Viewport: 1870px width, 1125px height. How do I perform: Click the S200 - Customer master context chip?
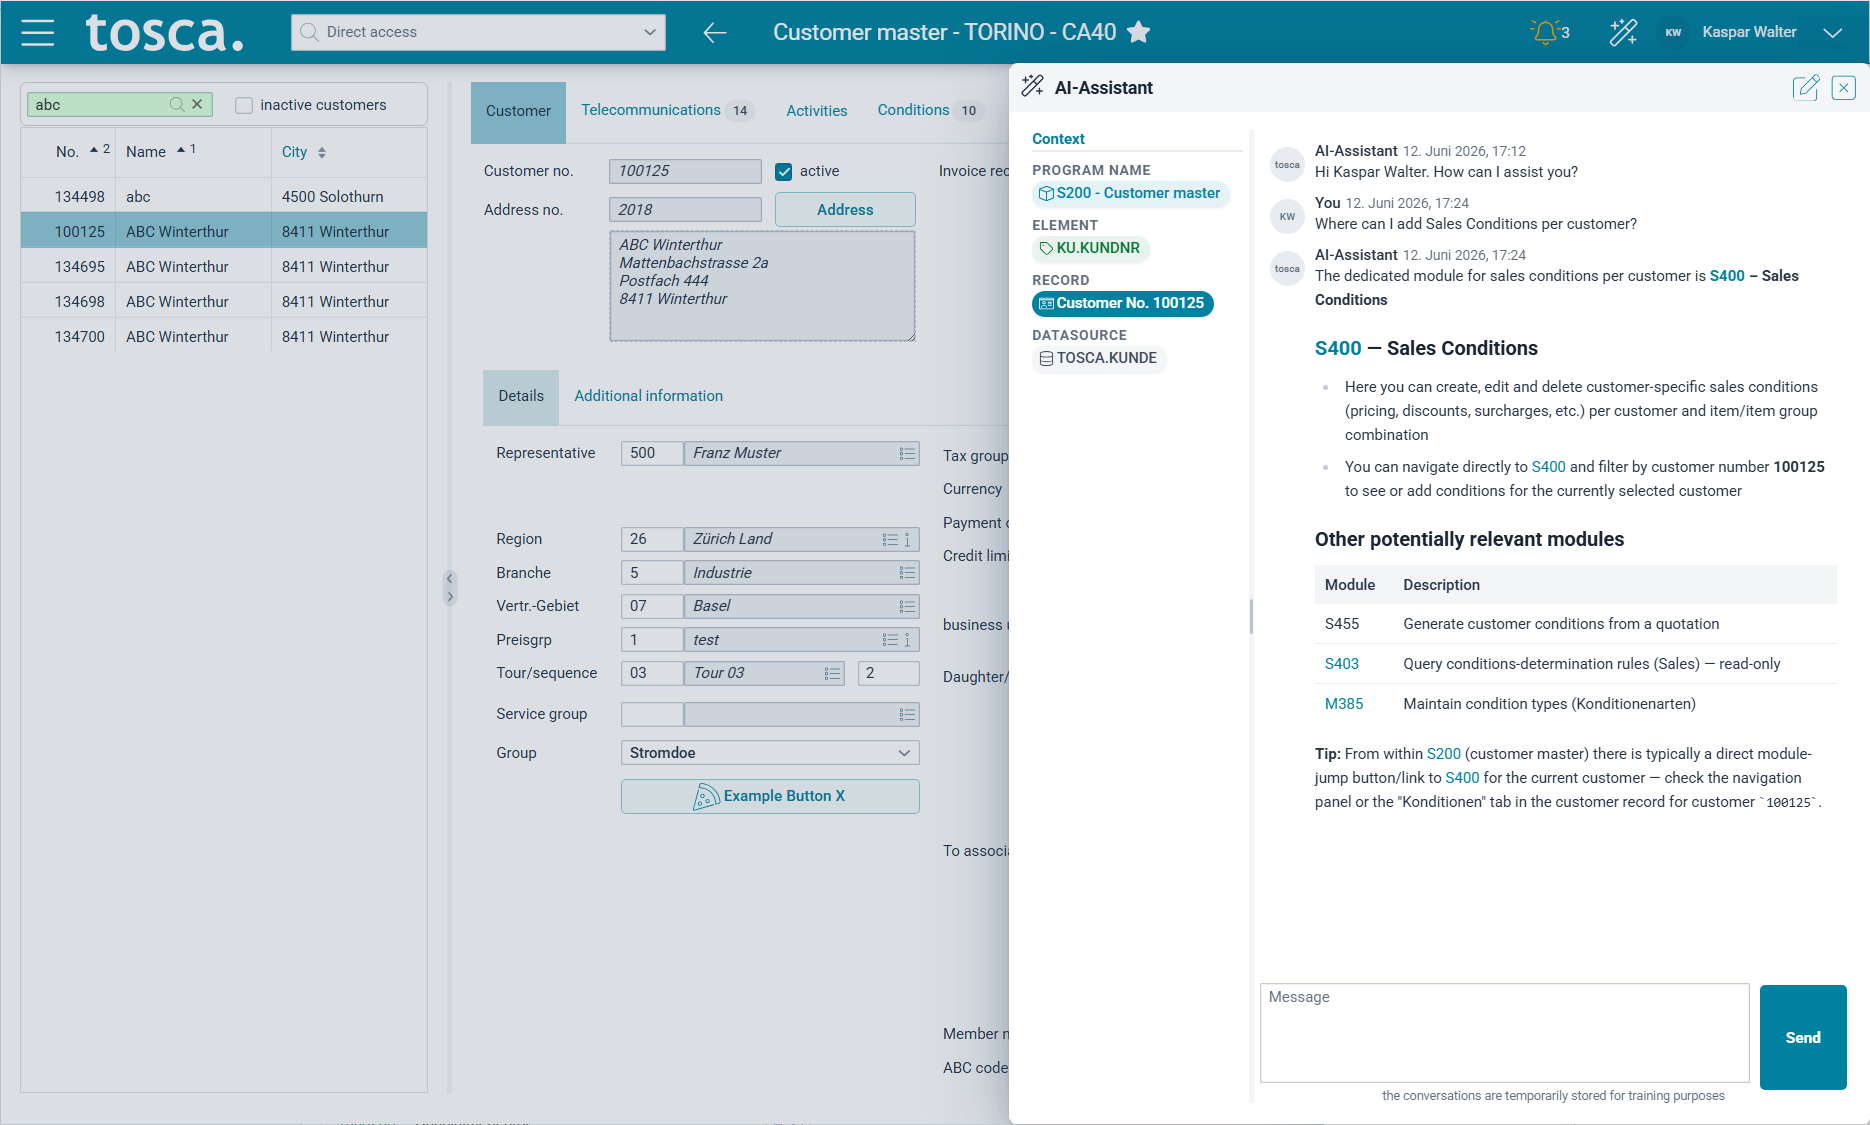[x=1130, y=194]
